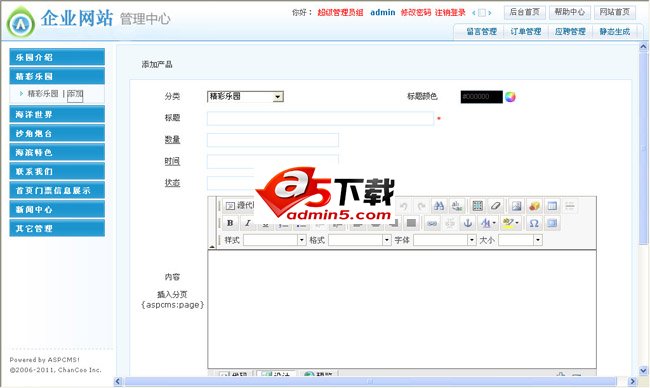Open the 样式 style dropdown
650x388 pixels.
(x=274, y=240)
